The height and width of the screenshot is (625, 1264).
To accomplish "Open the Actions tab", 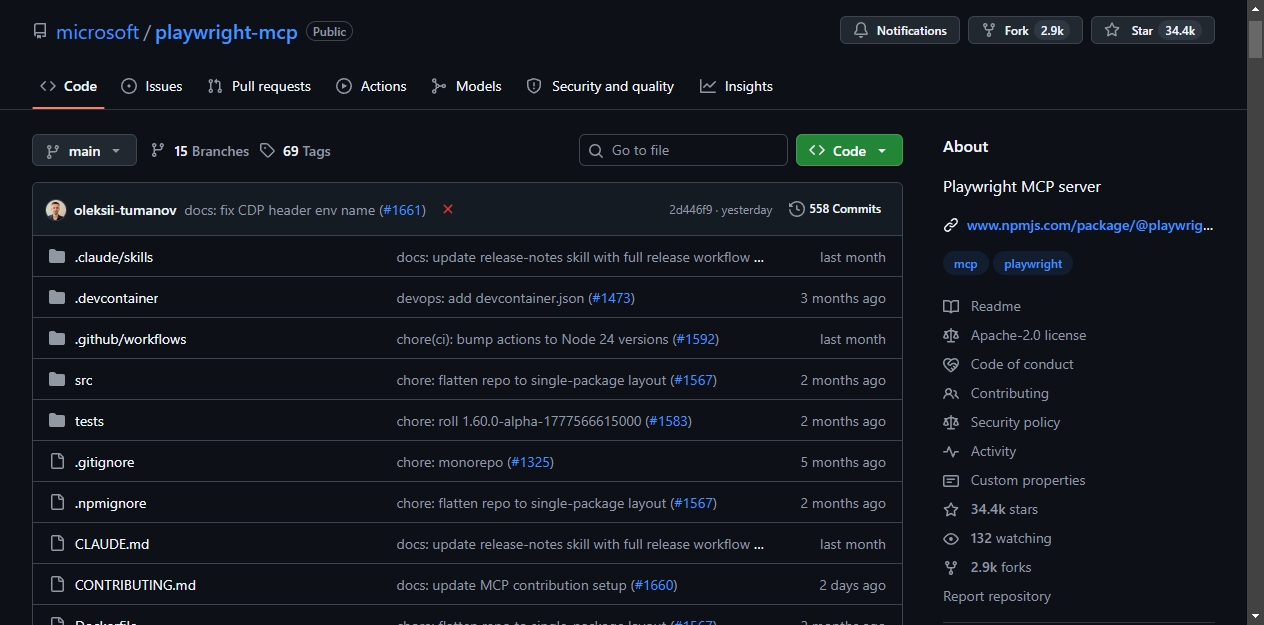I will pyautogui.click(x=371, y=86).
